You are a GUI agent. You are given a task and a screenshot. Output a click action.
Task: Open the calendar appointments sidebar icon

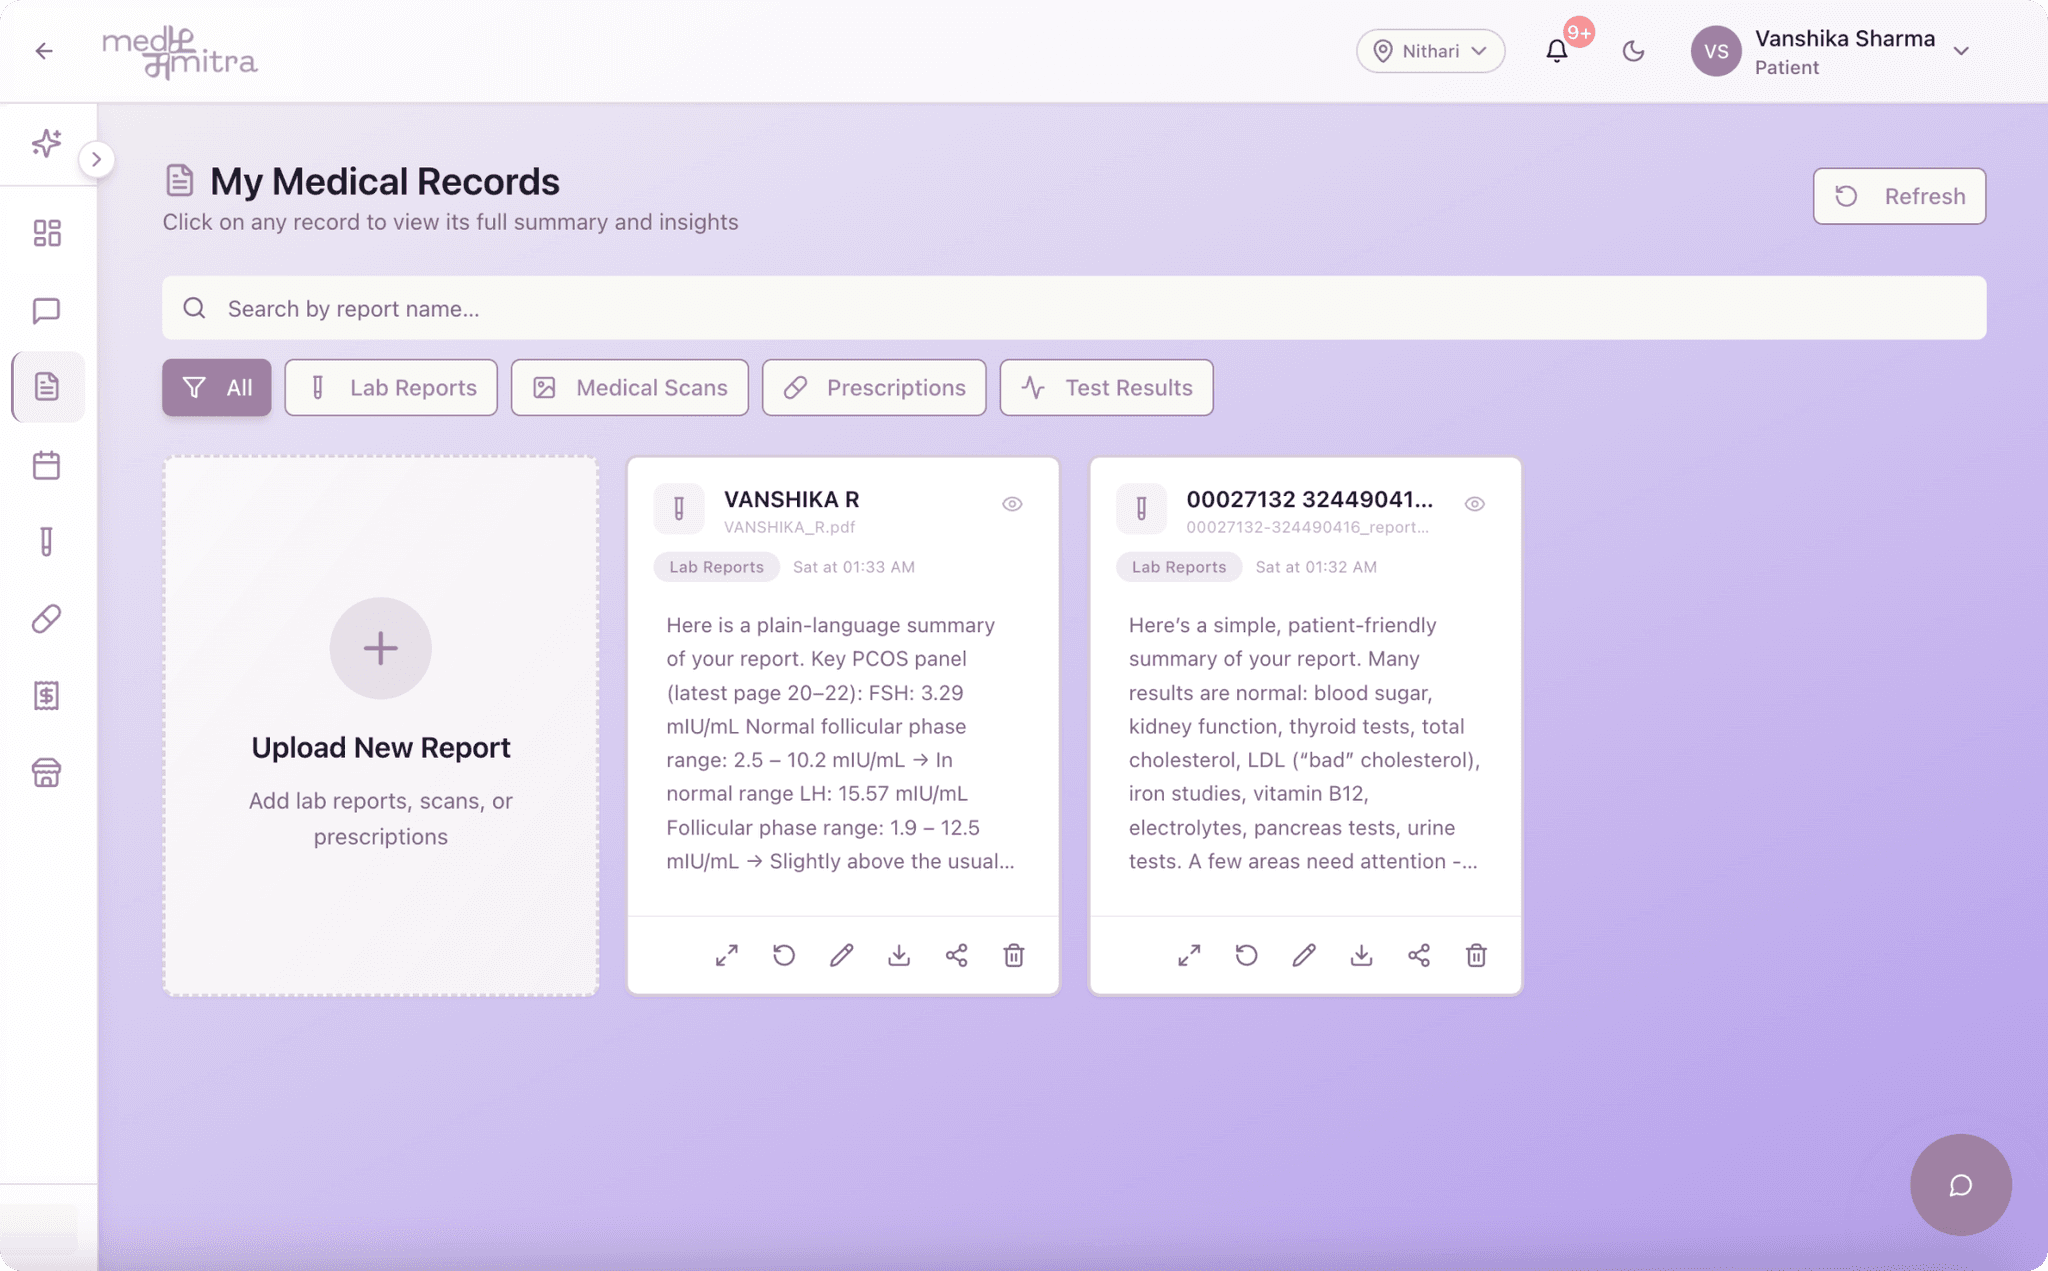coord(46,465)
